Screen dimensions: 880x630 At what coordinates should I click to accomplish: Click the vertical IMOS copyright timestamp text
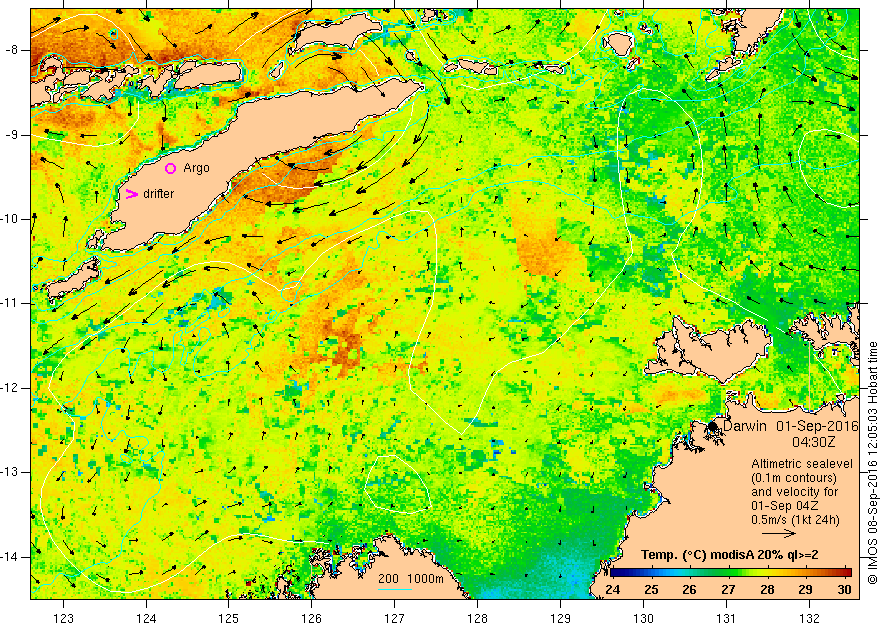(x=872, y=463)
